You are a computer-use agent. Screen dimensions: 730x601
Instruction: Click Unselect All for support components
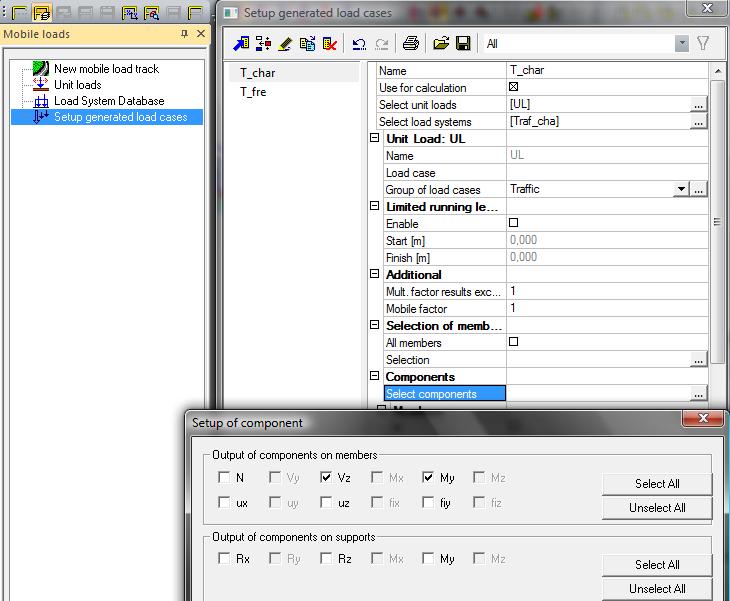[657, 589]
